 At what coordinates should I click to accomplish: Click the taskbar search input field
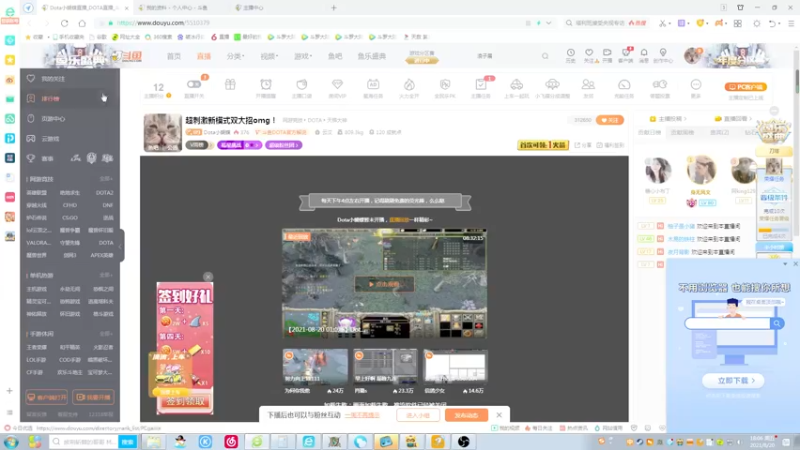click(85, 442)
